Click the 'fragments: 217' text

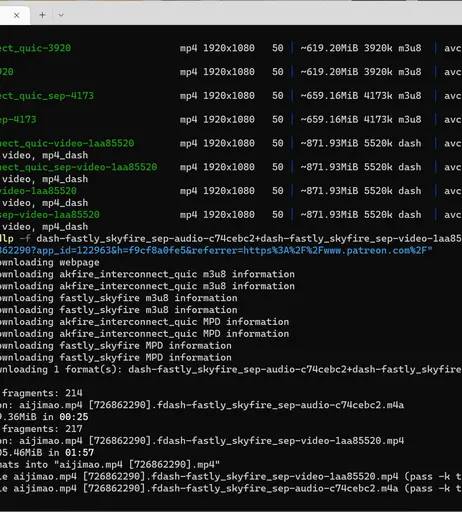click(x=42, y=429)
